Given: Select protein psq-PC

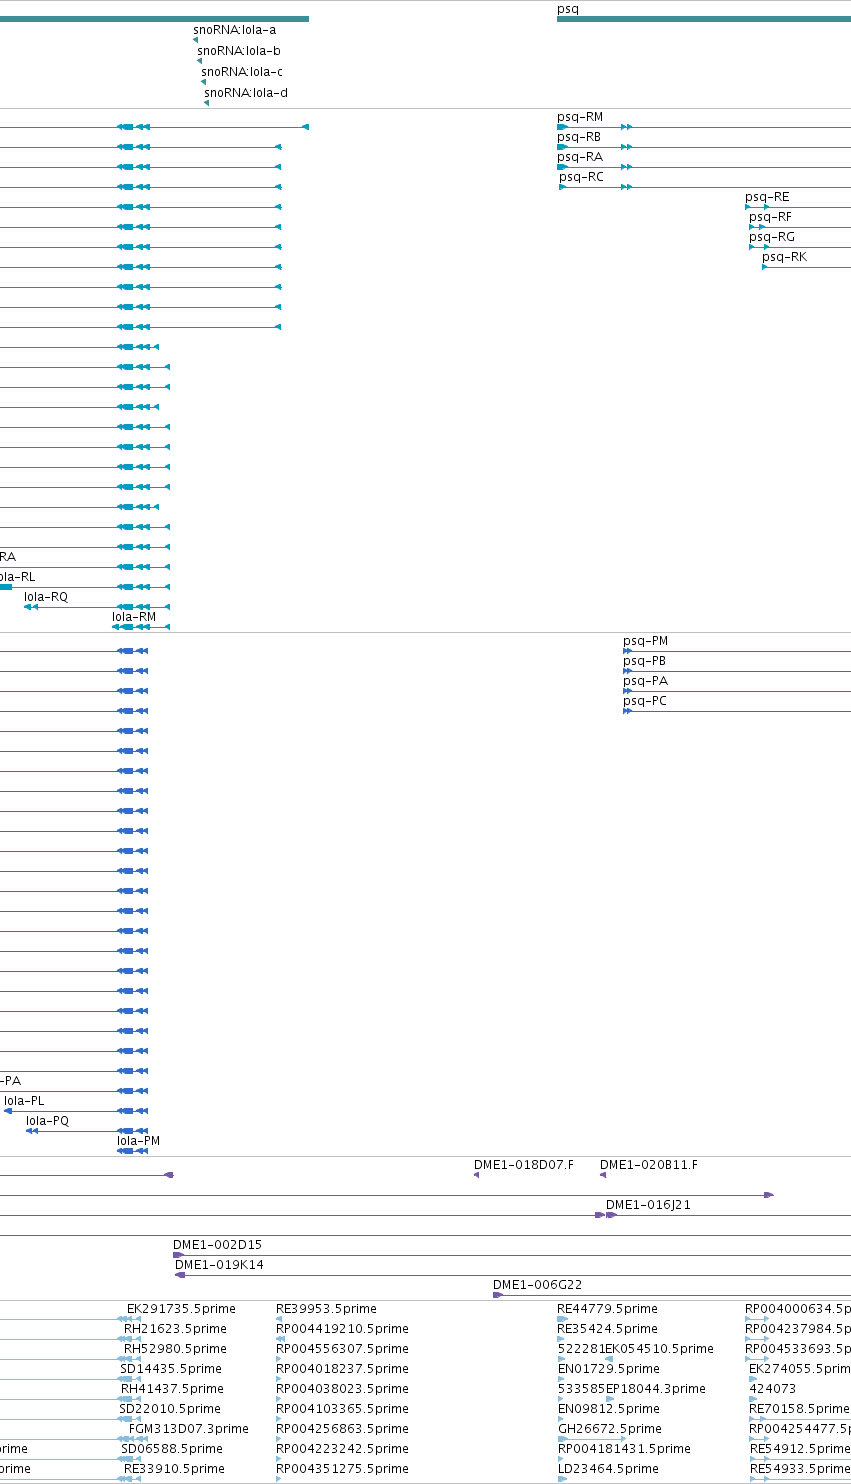Looking at the screenshot, I should [645, 701].
